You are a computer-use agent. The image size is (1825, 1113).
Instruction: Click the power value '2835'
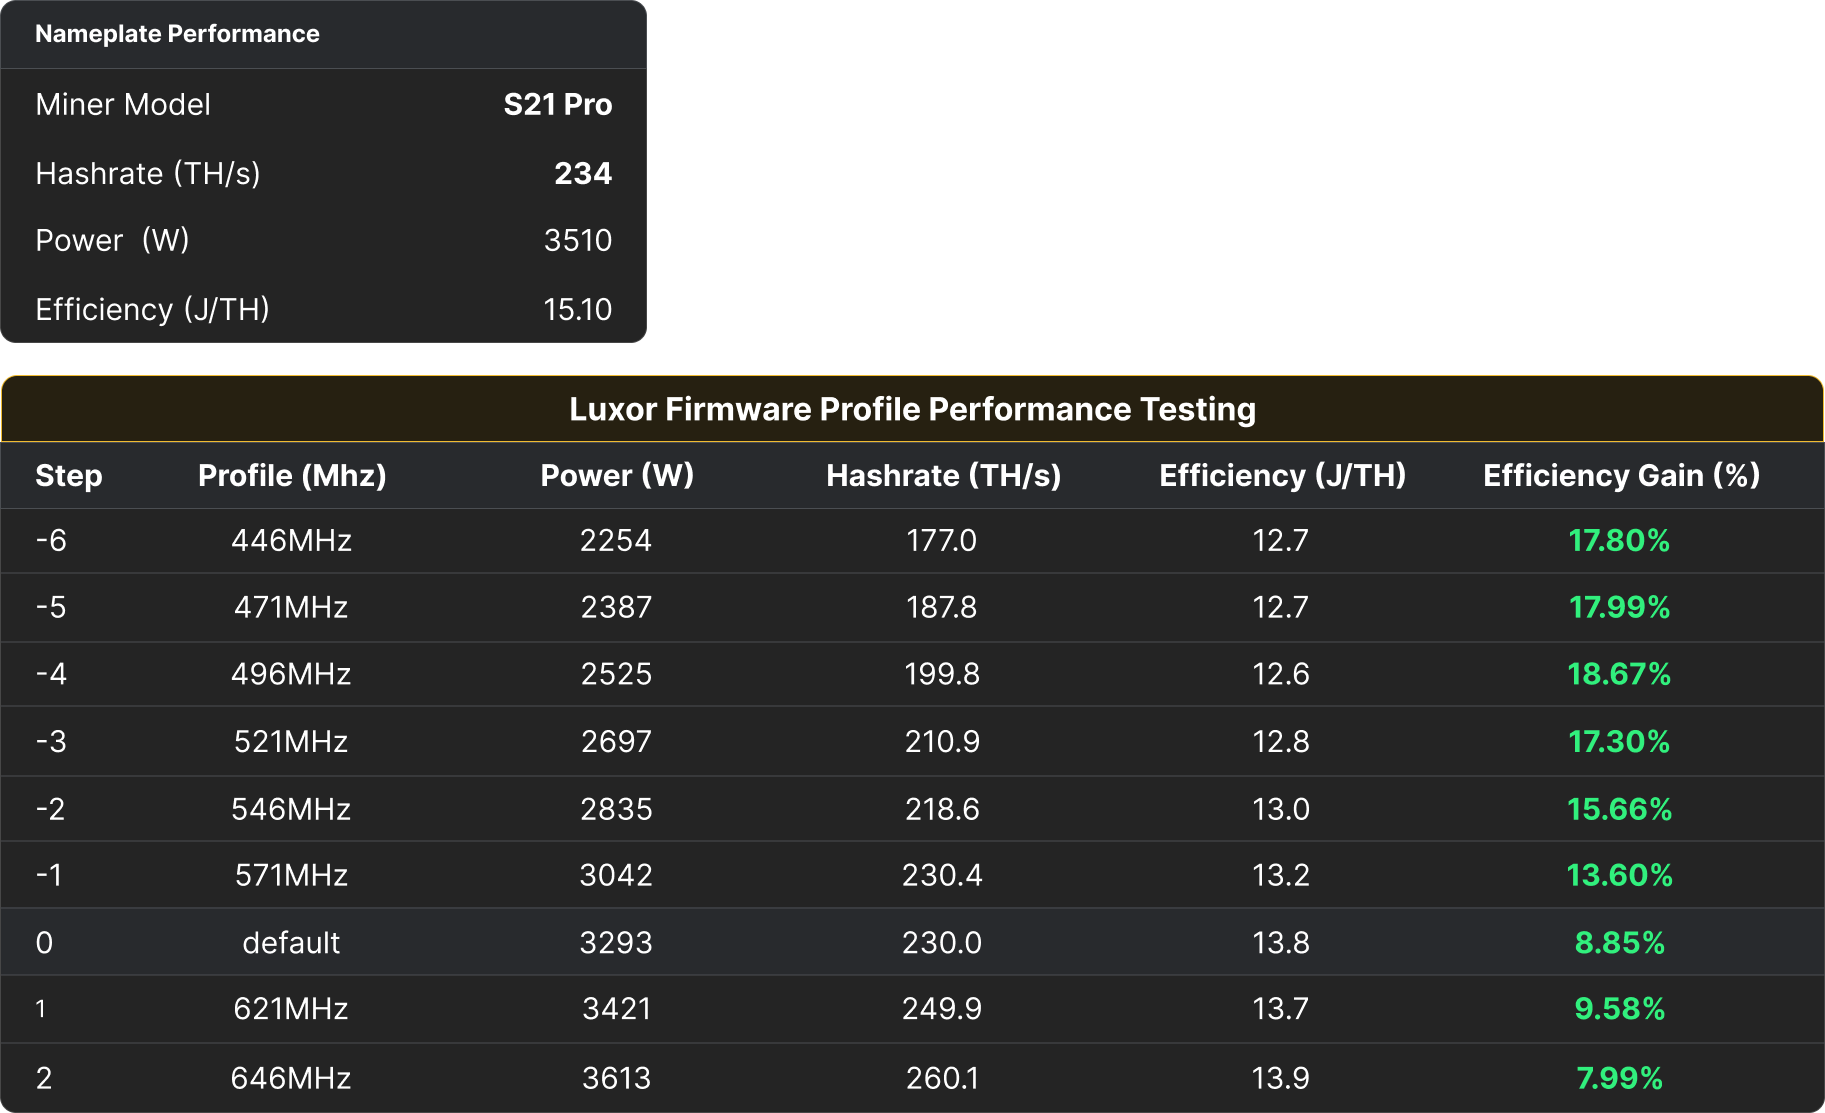coord(616,809)
